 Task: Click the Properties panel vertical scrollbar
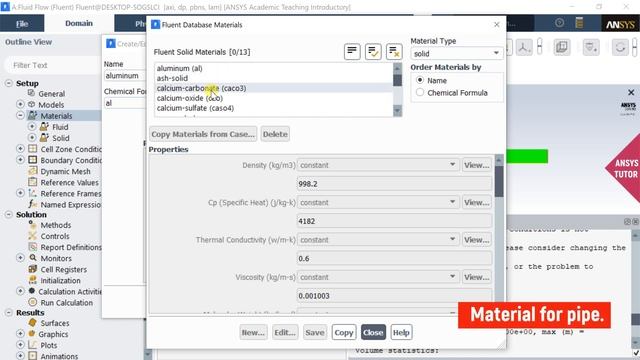(499, 234)
